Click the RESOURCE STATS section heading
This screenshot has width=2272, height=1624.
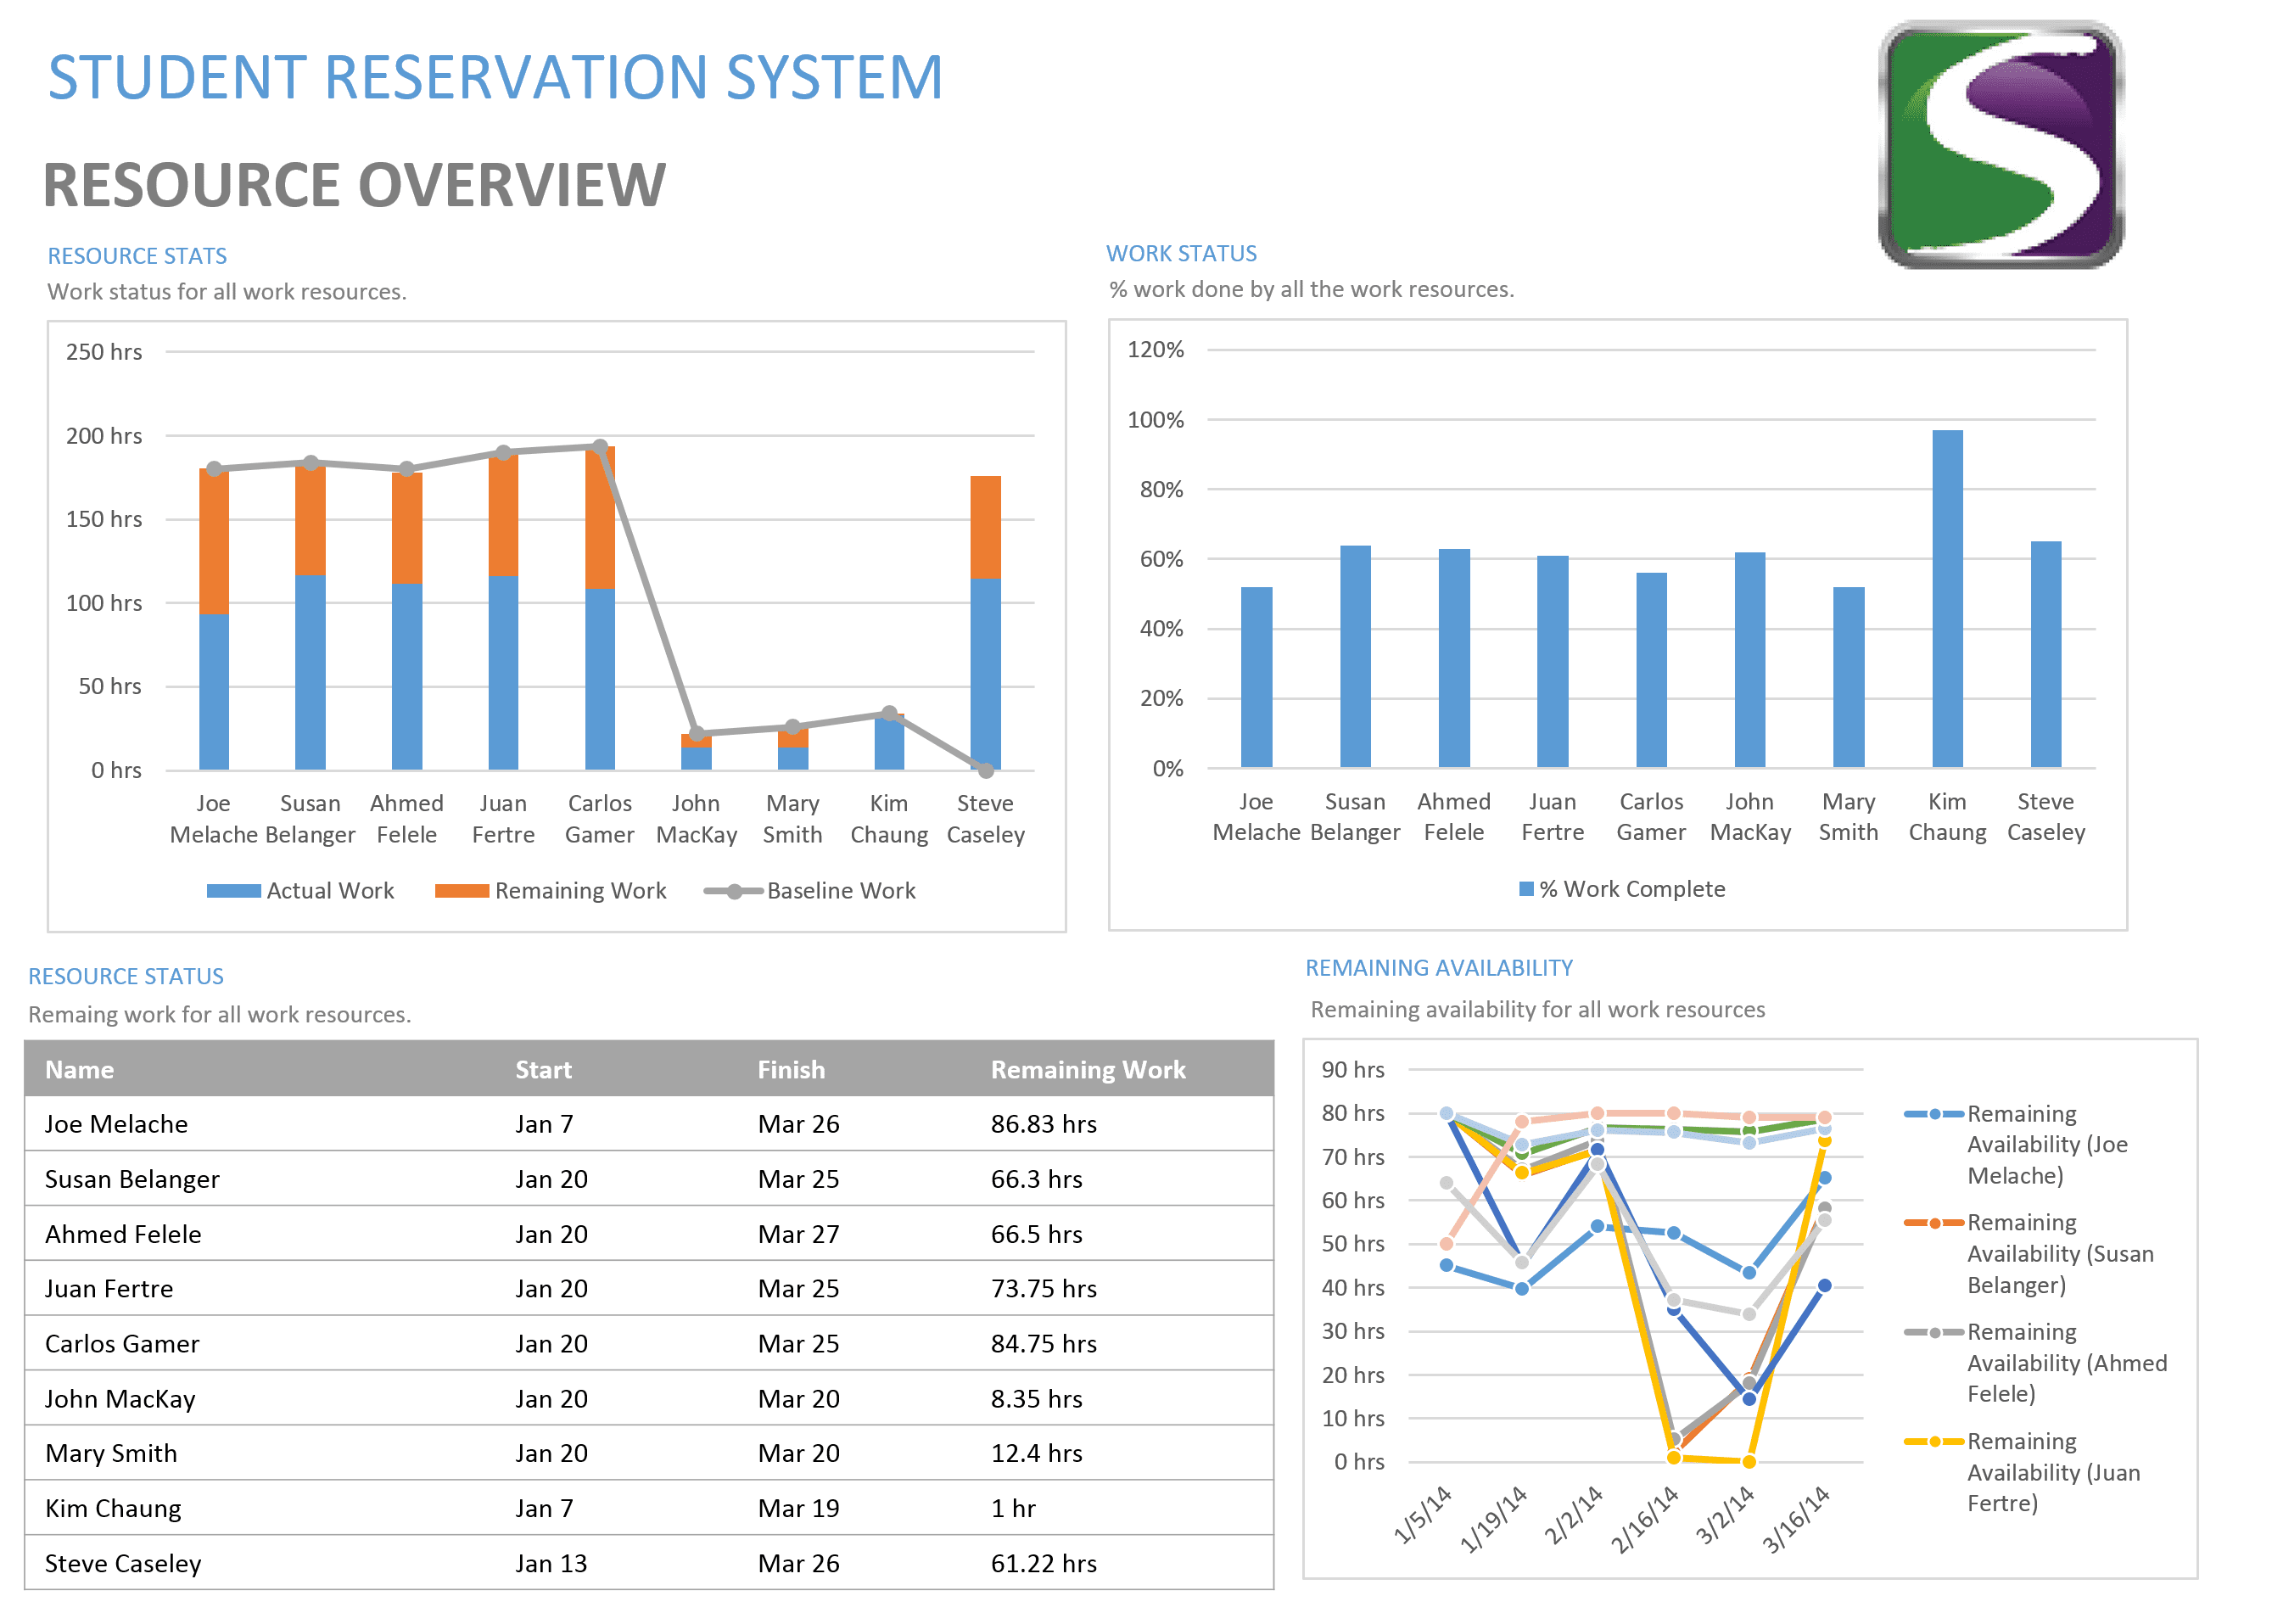pyautogui.click(x=137, y=256)
